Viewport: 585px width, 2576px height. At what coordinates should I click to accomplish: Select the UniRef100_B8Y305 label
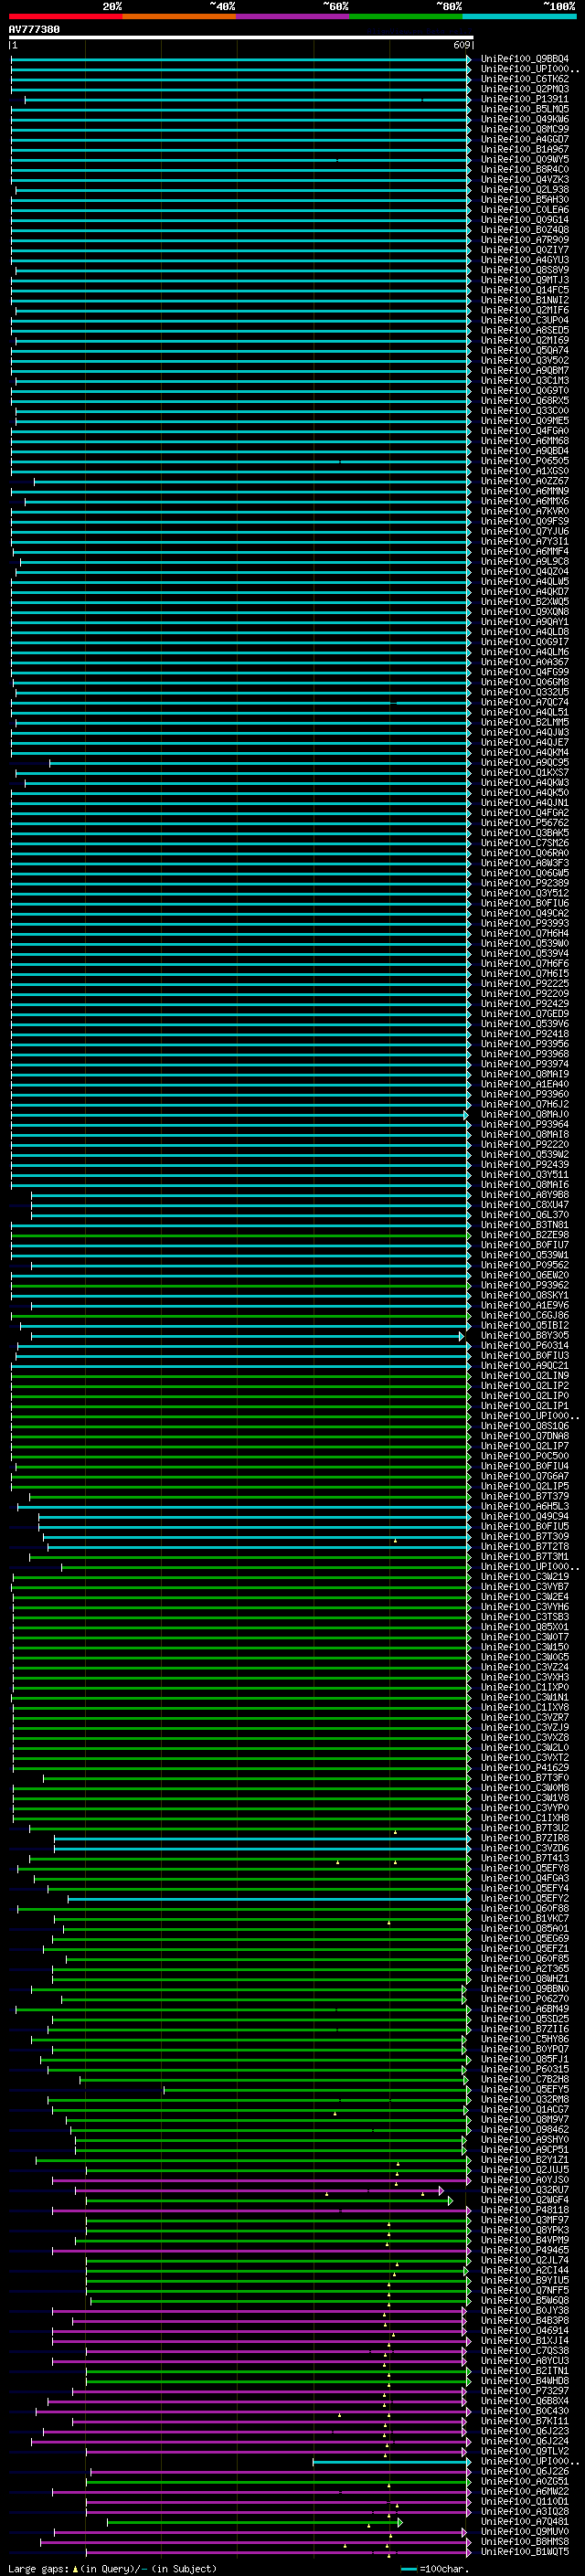tap(525, 1336)
